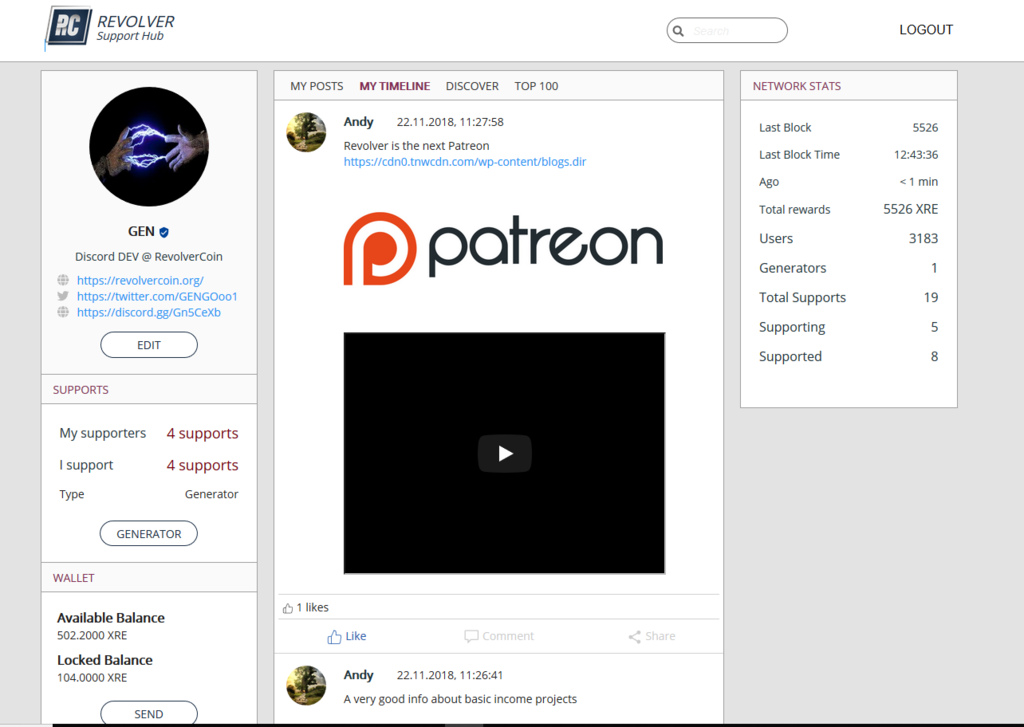Screen dimensions: 1024x727
Task: Click the Total Supports value 19
Action: (x=931, y=298)
